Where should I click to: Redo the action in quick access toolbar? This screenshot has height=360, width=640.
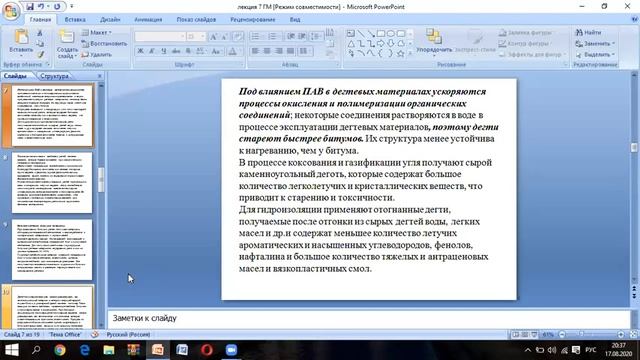57,7
